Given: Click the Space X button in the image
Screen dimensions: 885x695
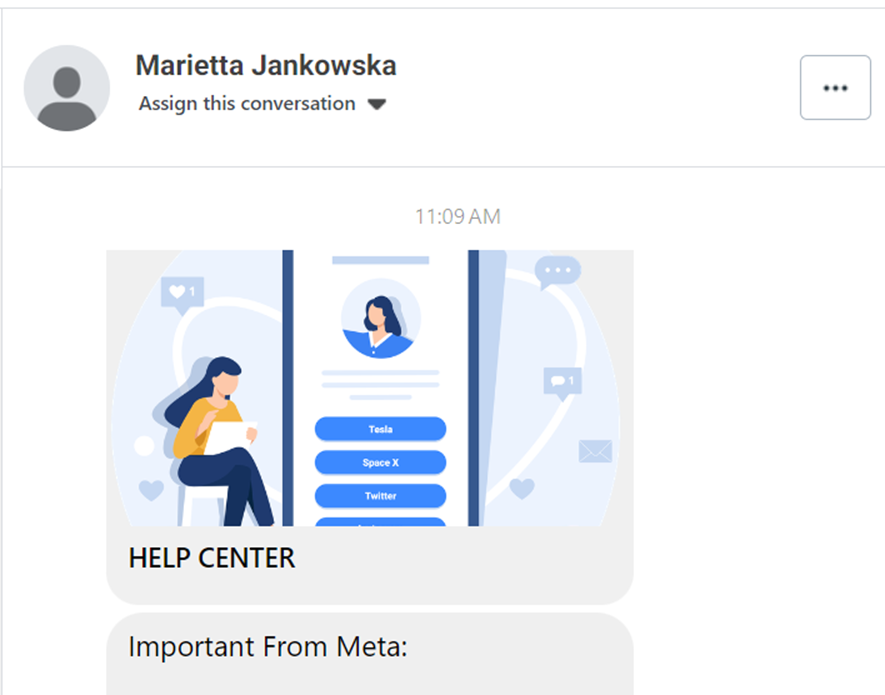Looking at the screenshot, I should (x=380, y=462).
